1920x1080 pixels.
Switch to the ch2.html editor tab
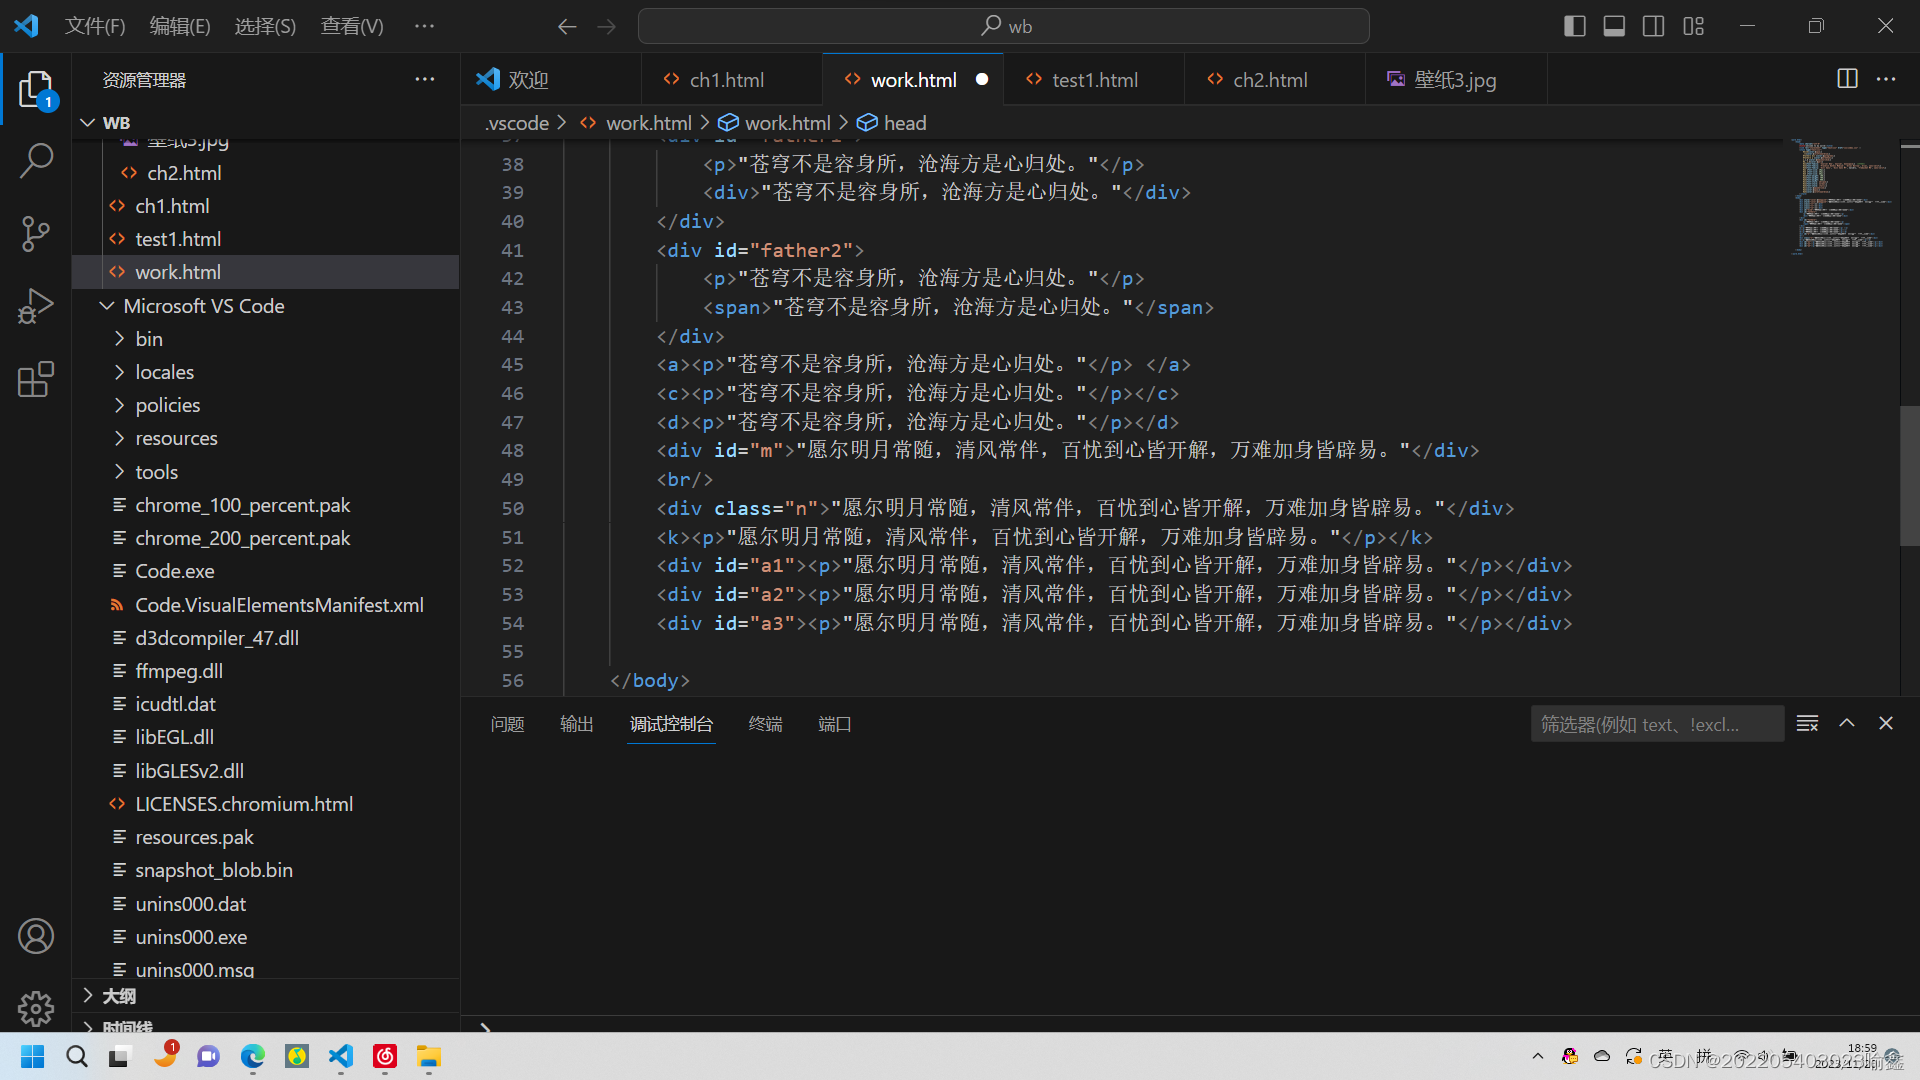coord(1269,80)
